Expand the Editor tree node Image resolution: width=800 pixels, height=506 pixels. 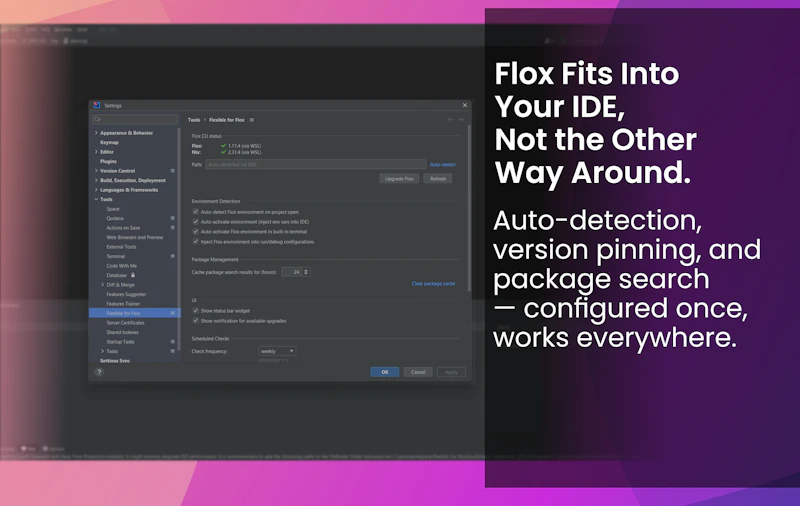[96, 152]
